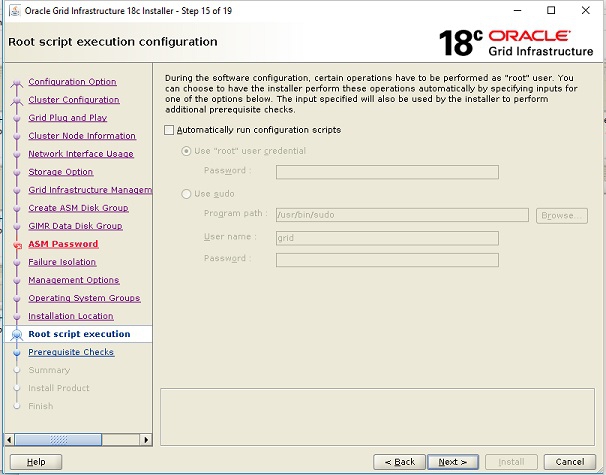Click Browse for sudo program path
This screenshot has height=475, width=606.
pos(562,215)
